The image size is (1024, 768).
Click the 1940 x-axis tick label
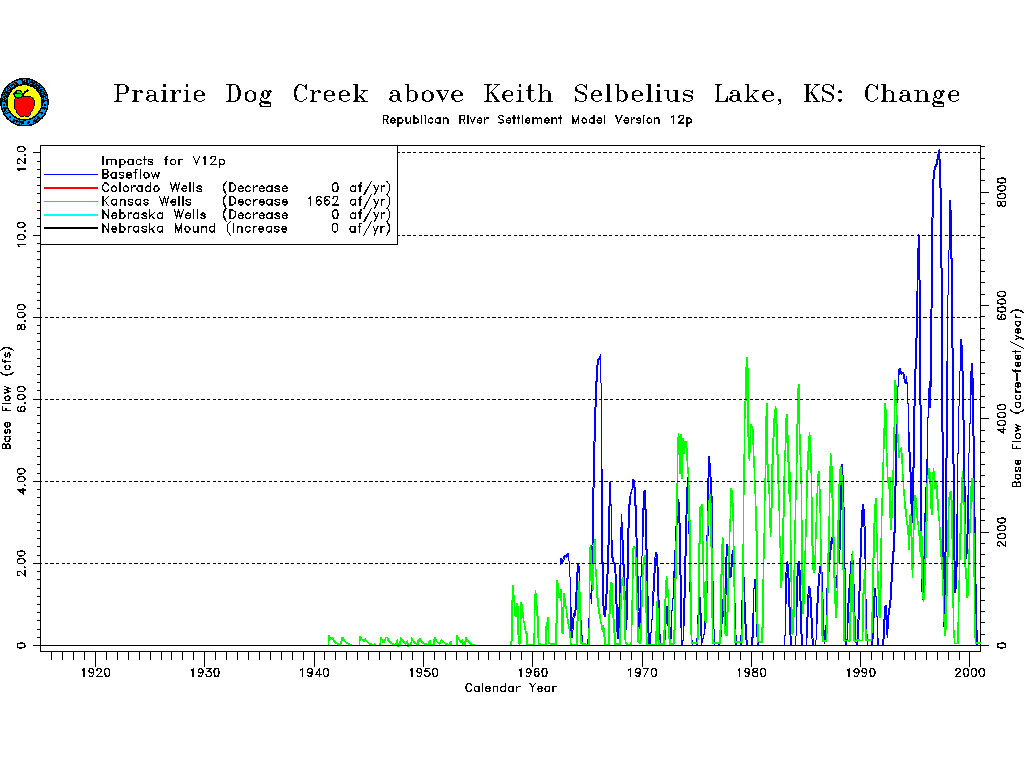pos(314,673)
